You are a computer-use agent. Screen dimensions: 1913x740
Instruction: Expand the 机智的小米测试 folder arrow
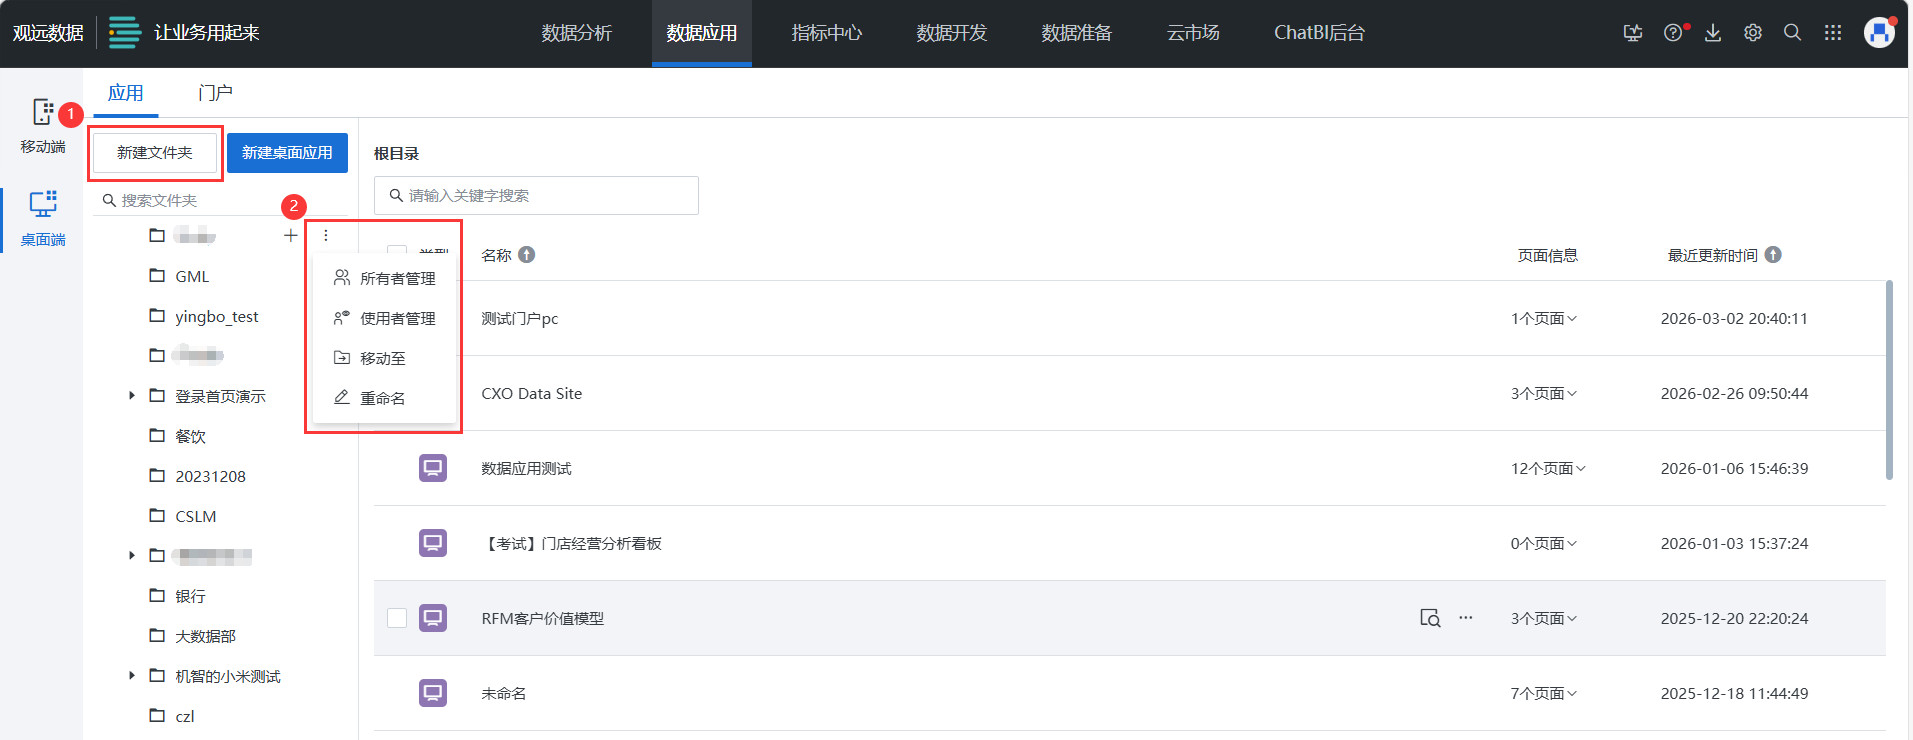coord(132,676)
